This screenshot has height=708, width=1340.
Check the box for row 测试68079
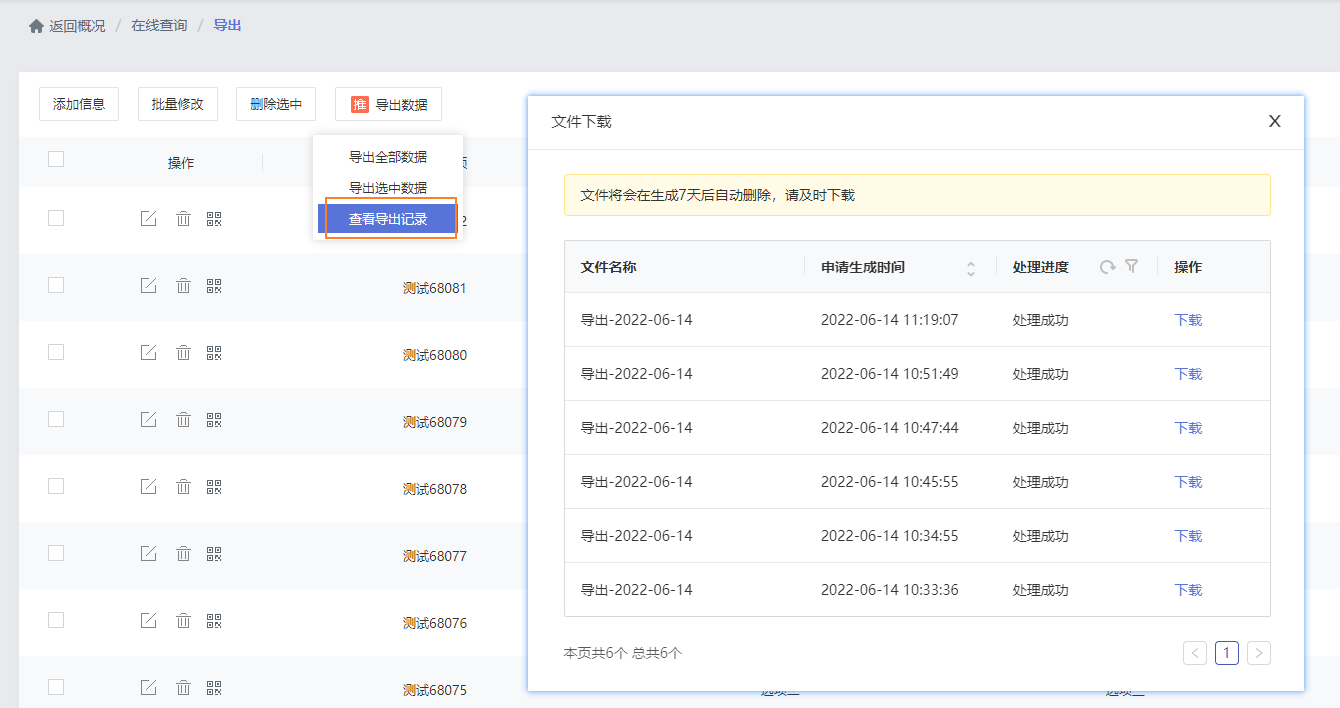click(56, 419)
